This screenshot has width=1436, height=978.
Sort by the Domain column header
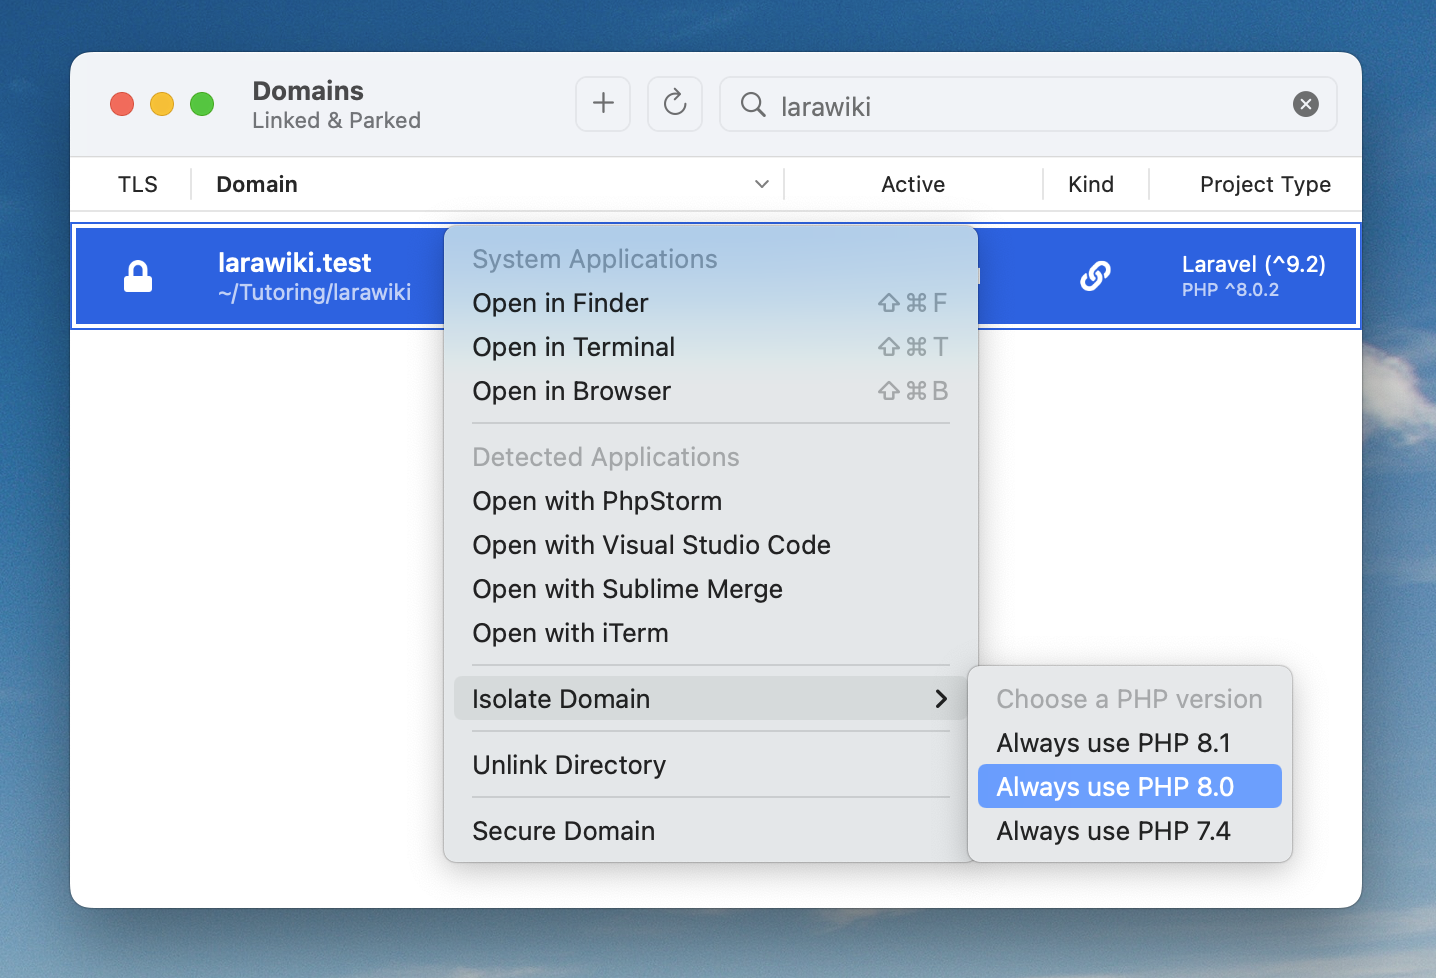pyautogui.click(x=257, y=184)
